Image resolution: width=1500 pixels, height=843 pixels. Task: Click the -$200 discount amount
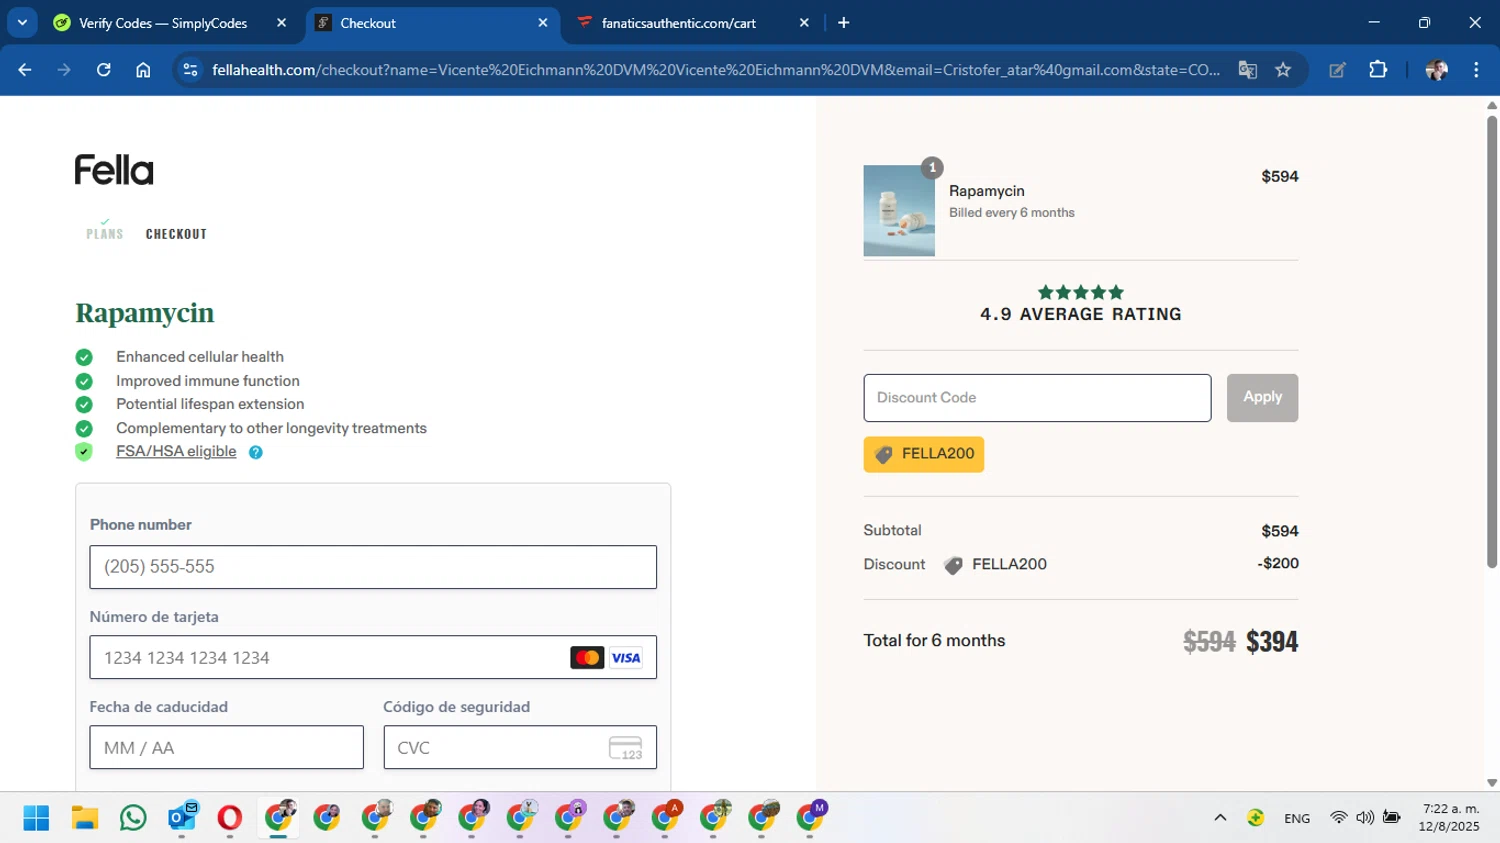(x=1278, y=563)
